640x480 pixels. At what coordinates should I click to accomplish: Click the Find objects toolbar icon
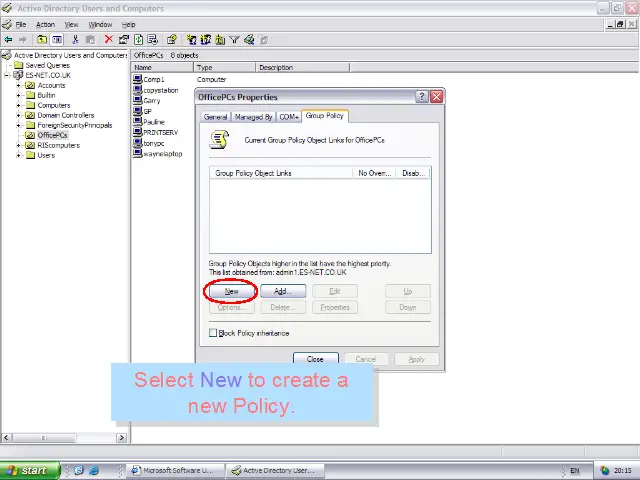[x=249, y=40]
